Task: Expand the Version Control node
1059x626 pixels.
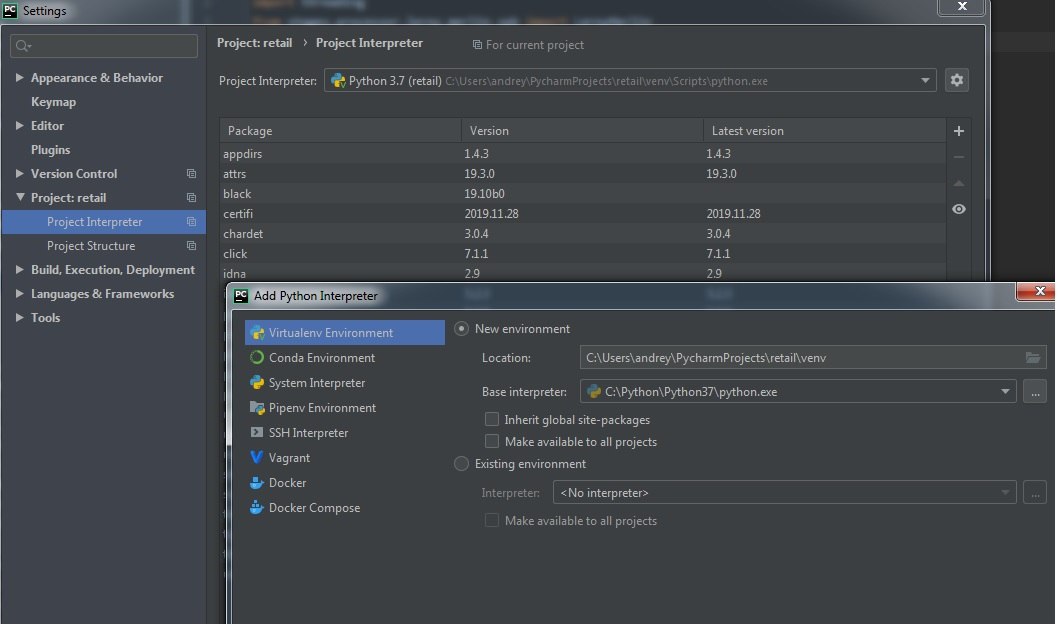Action: tap(20, 174)
